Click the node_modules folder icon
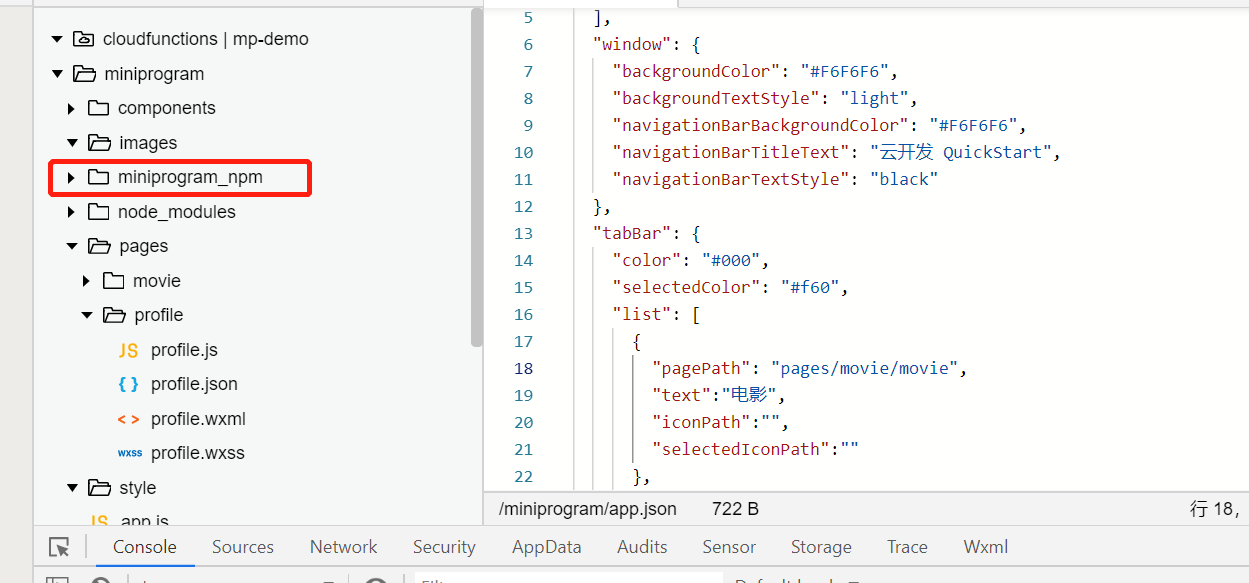 (98, 212)
